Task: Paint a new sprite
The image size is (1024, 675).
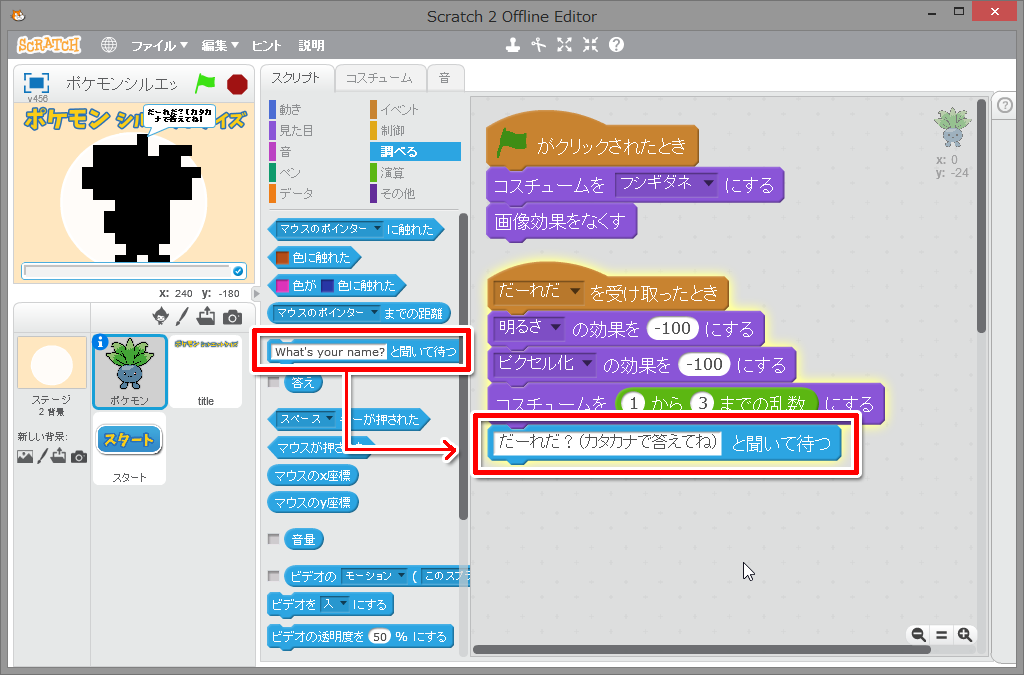Action: click(x=182, y=317)
